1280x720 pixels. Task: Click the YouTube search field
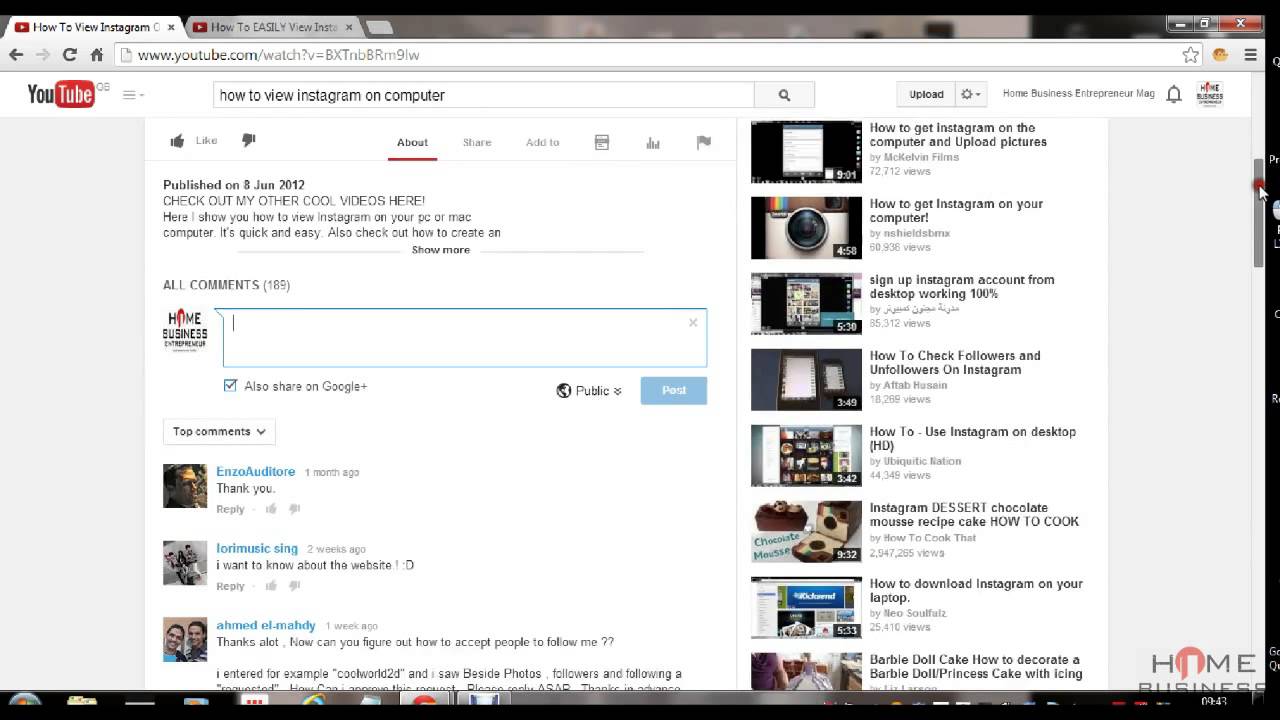point(484,95)
